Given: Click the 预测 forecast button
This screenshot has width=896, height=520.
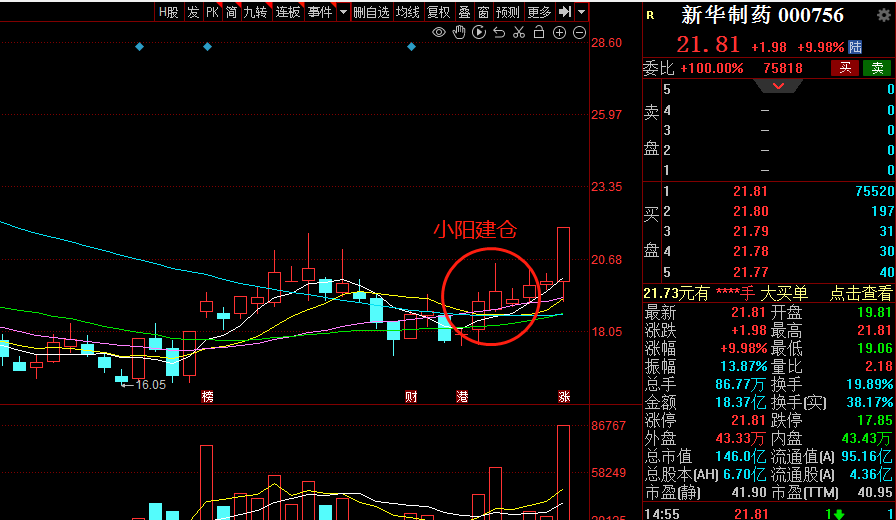Looking at the screenshot, I should (508, 12).
